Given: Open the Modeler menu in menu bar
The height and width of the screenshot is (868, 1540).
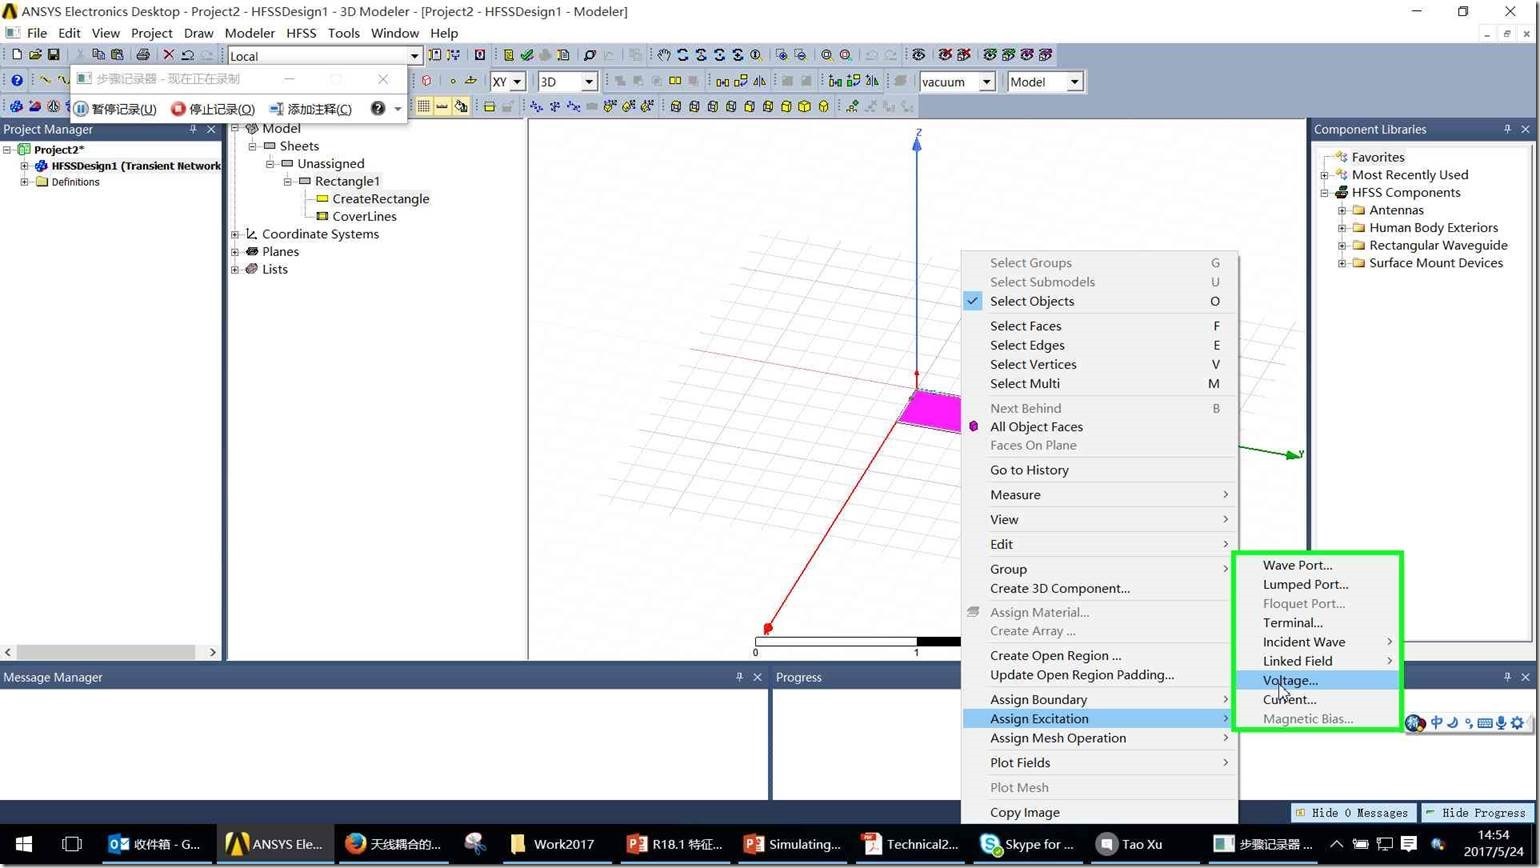Looking at the screenshot, I should tap(249, 33).
